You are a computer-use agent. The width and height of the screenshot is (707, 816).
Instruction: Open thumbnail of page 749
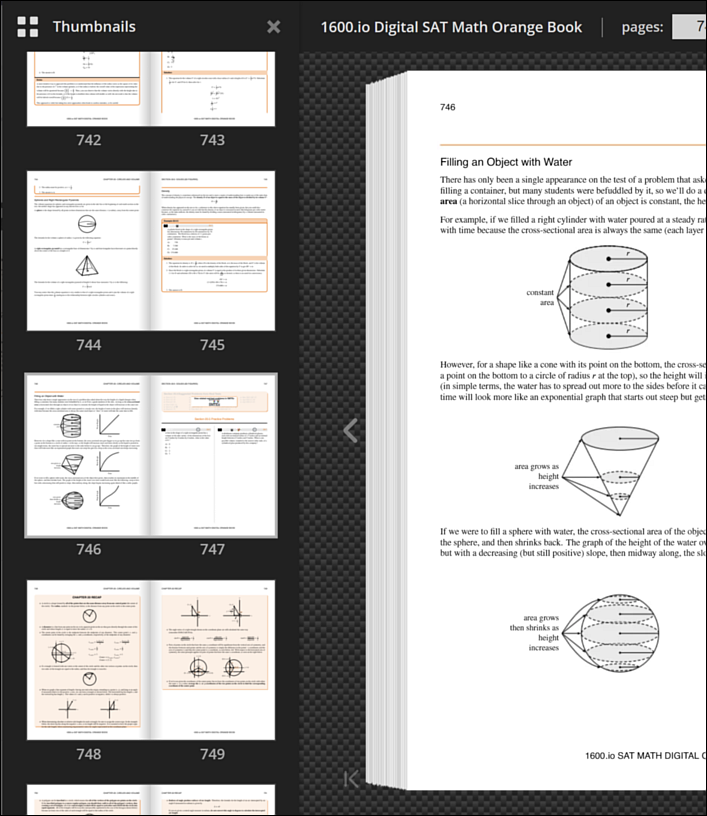pyautogui.click(x=213, y=660)
